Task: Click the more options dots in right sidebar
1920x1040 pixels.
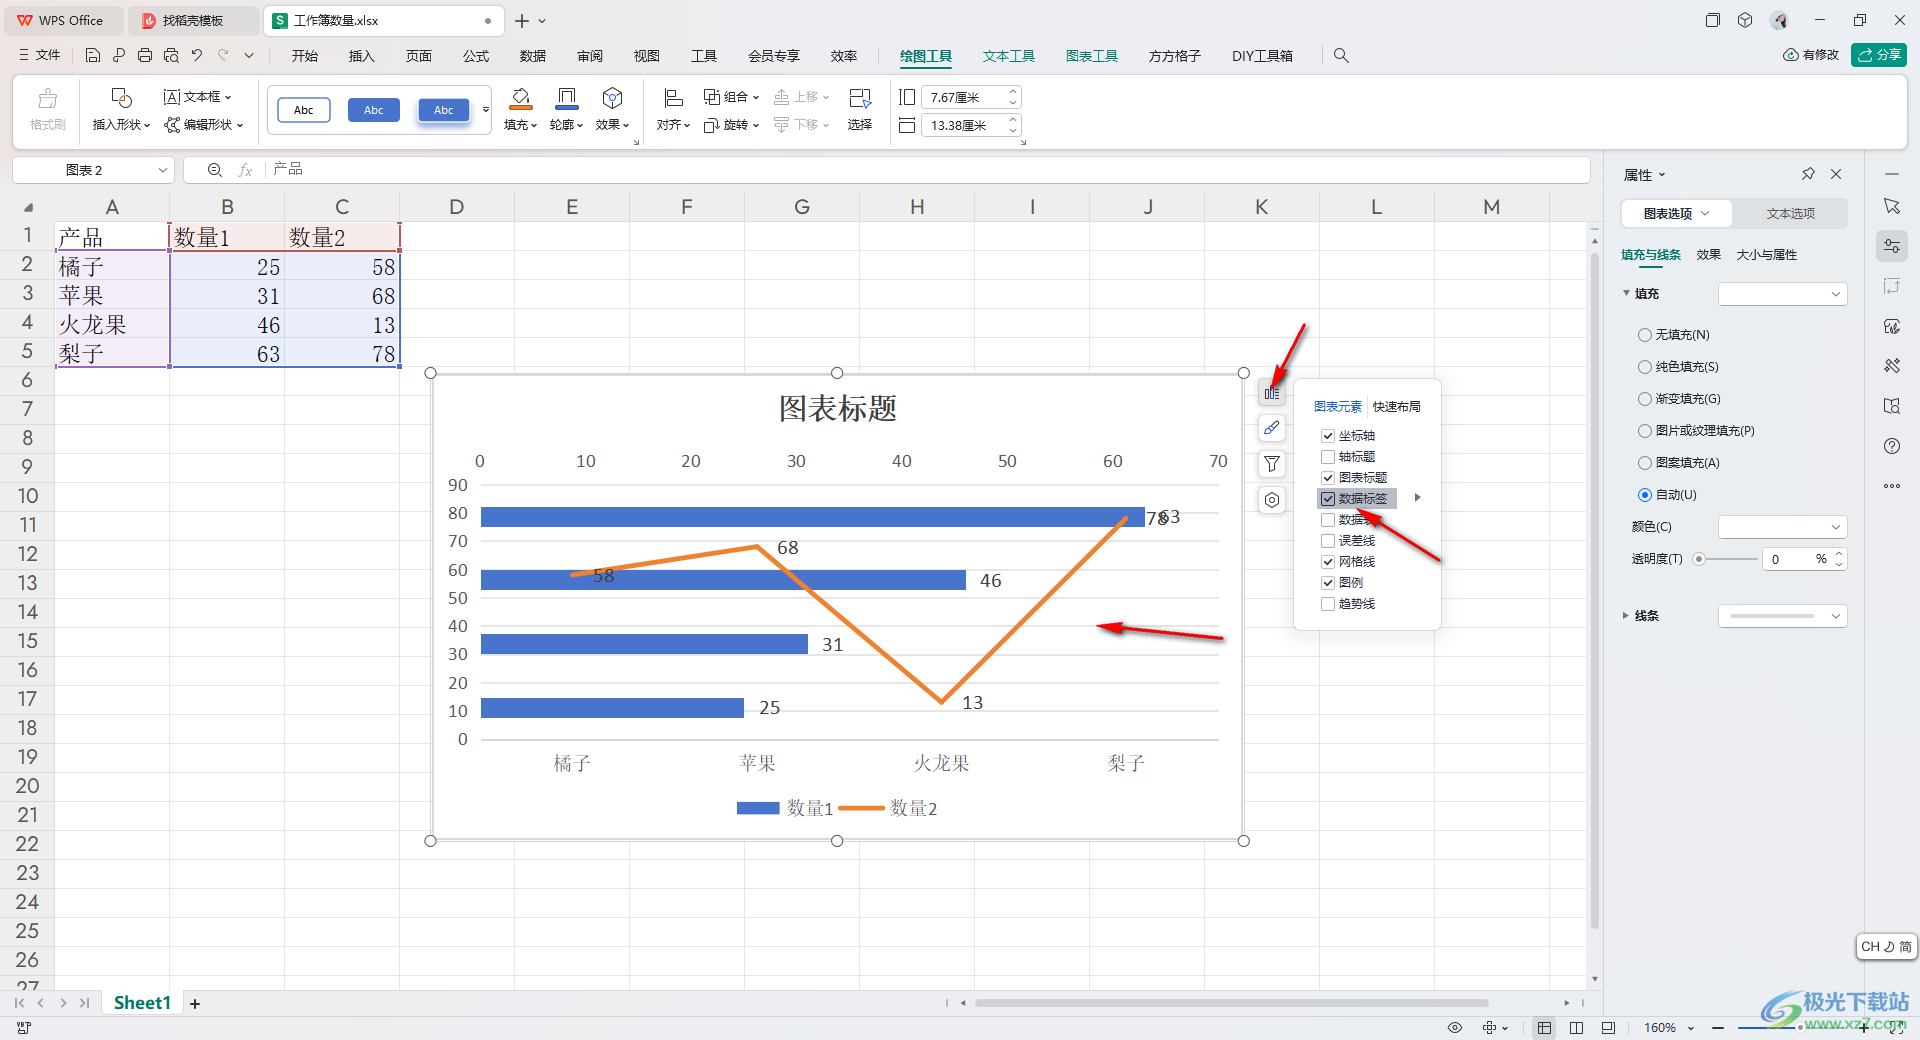Action: click(1892, 486)
